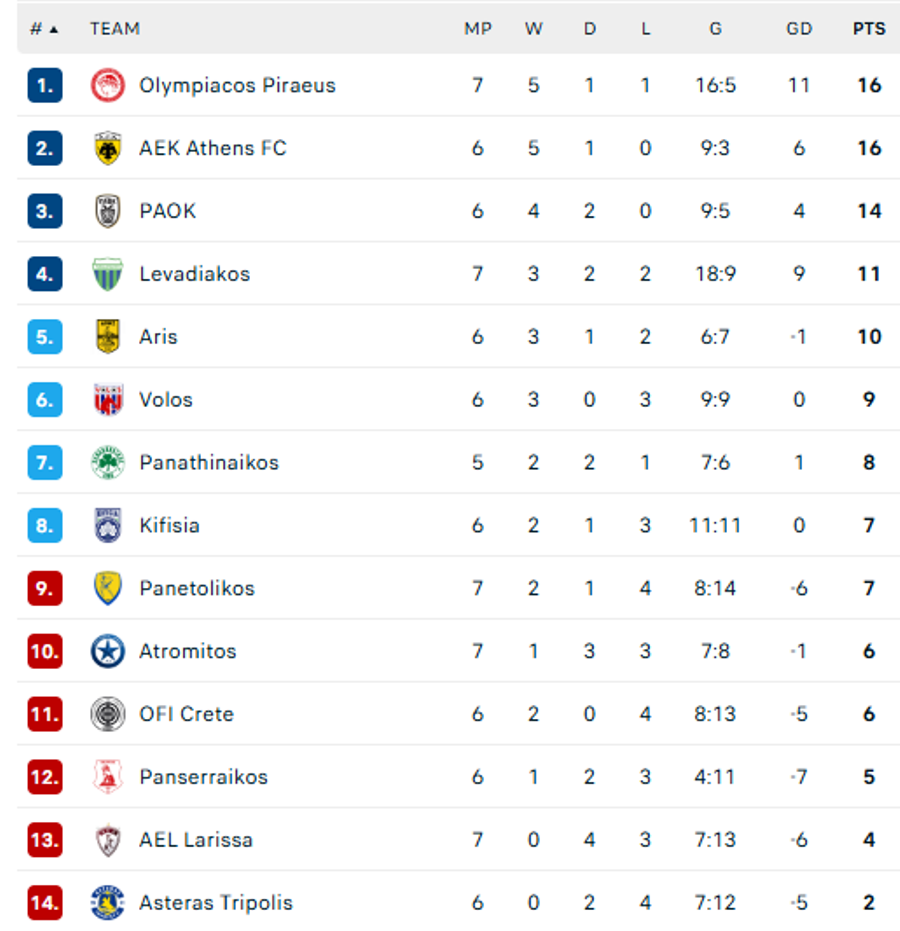Screen dimensions: 900x931
Task: Click the Panathinaikos green clover logo
Action: (108, 463)
